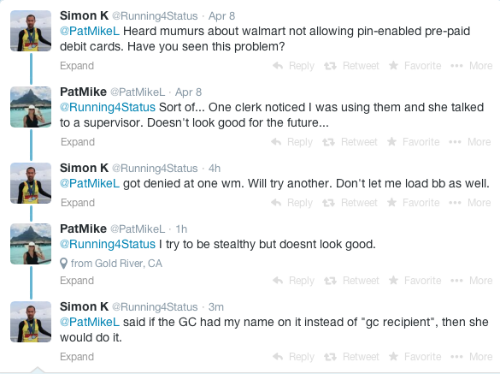Reply to Simon K's Apr 8 tweet

point(293,66)
